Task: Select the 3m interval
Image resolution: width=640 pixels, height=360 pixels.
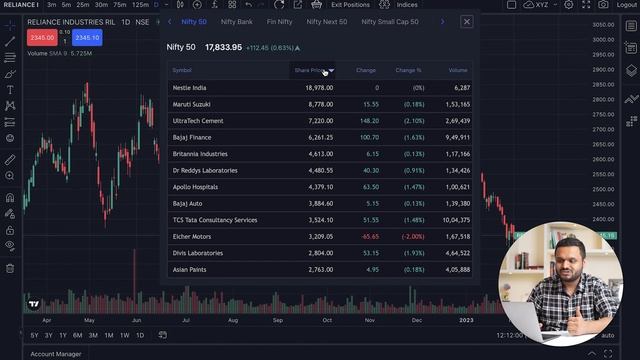Action: pyautogui.click(x=51, y=5)
